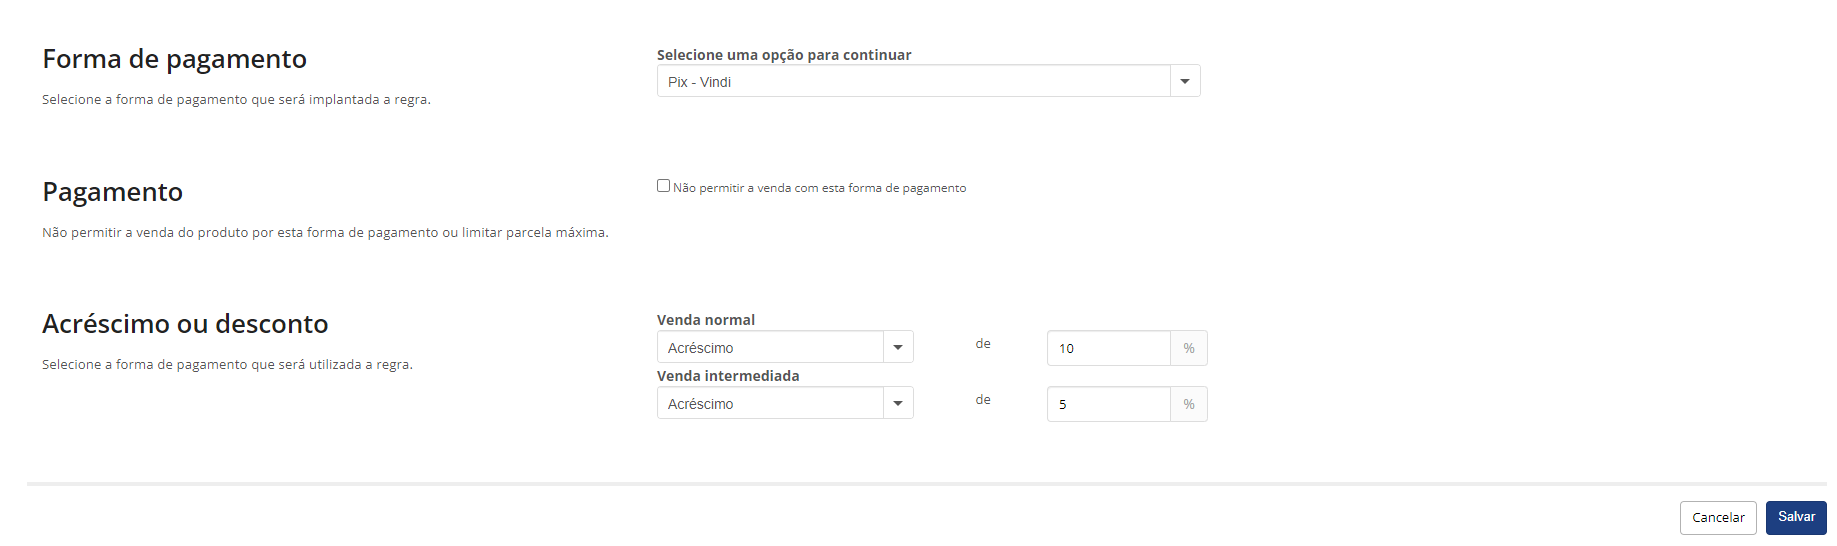Open the Venda normal Acréscimo dropdown
The image size is (1837, 546).
click(x=785, y=347)
